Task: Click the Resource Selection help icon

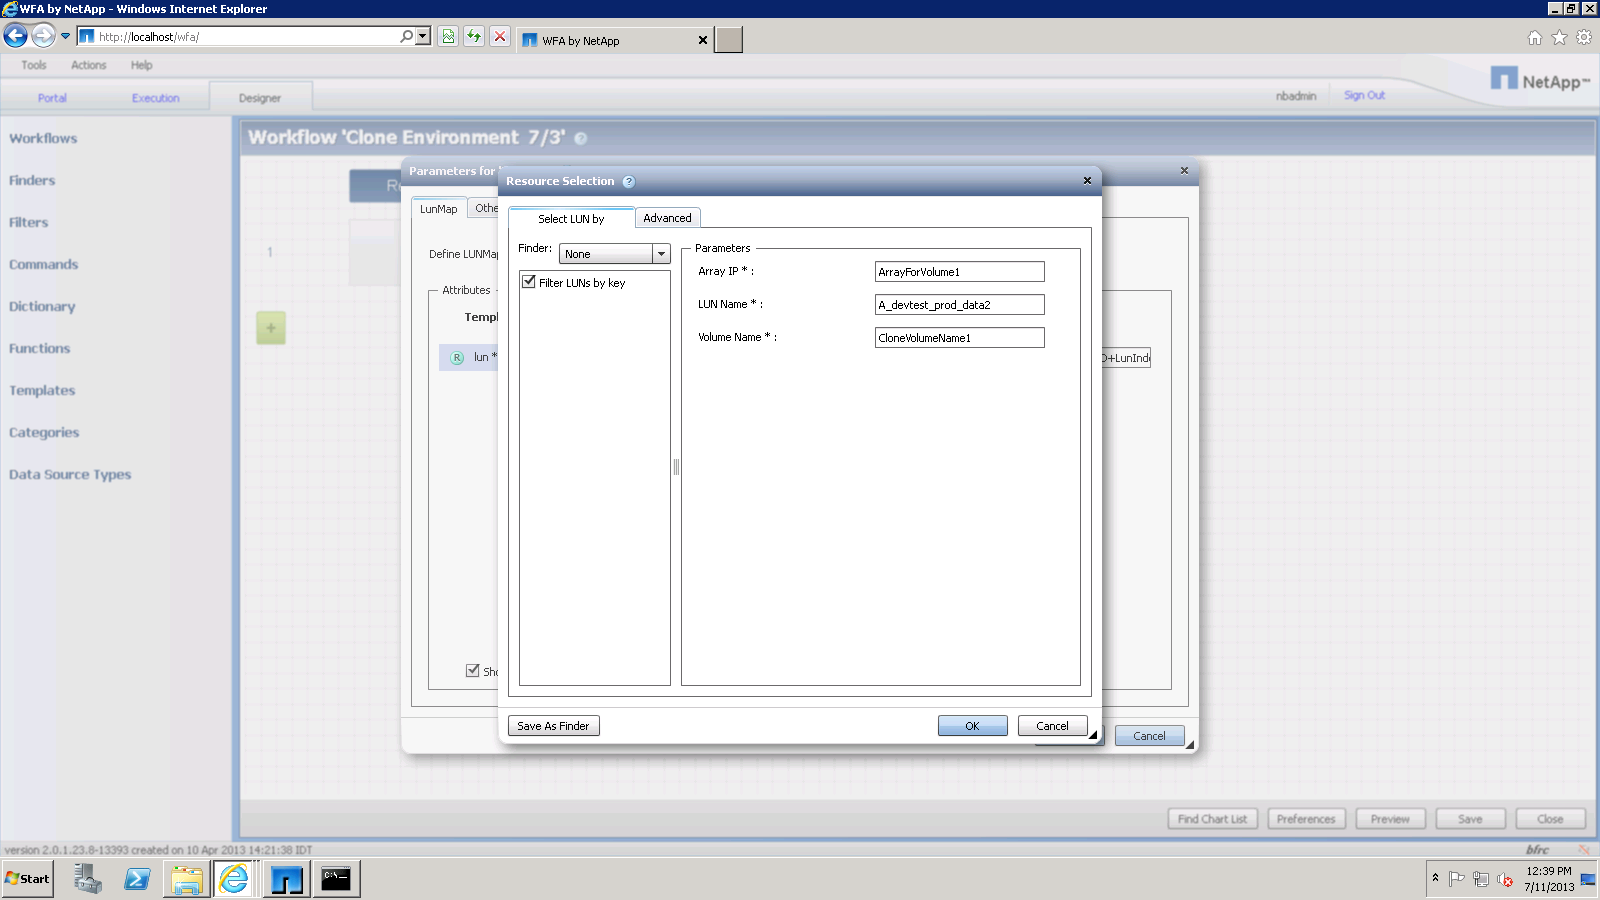Action: click(629, 182)
